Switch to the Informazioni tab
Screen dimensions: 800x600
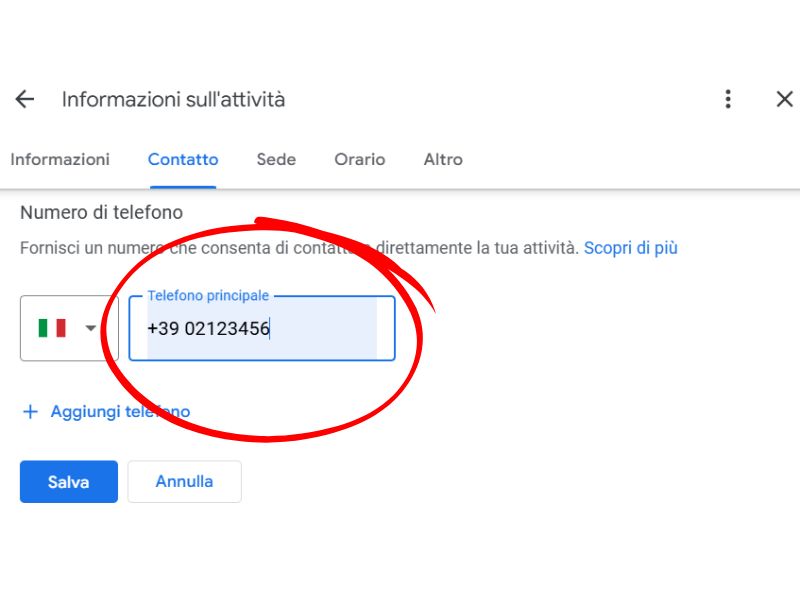60,159
